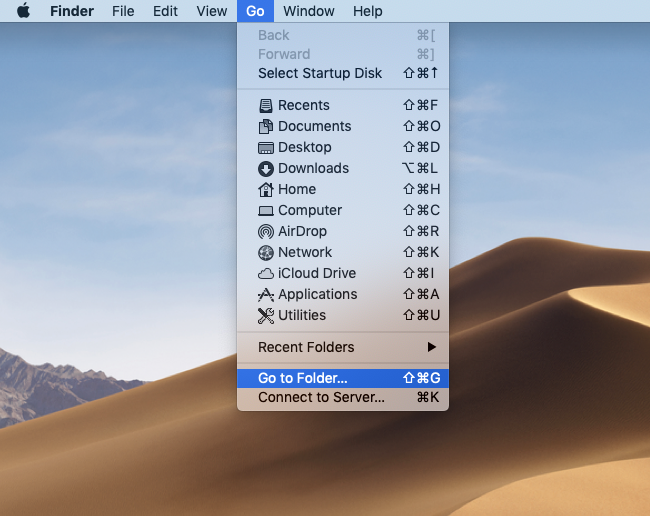The height and width of the screenshot is (516, 650).
Task: Choose Go to Folder… entry
Action: [343, 378]
